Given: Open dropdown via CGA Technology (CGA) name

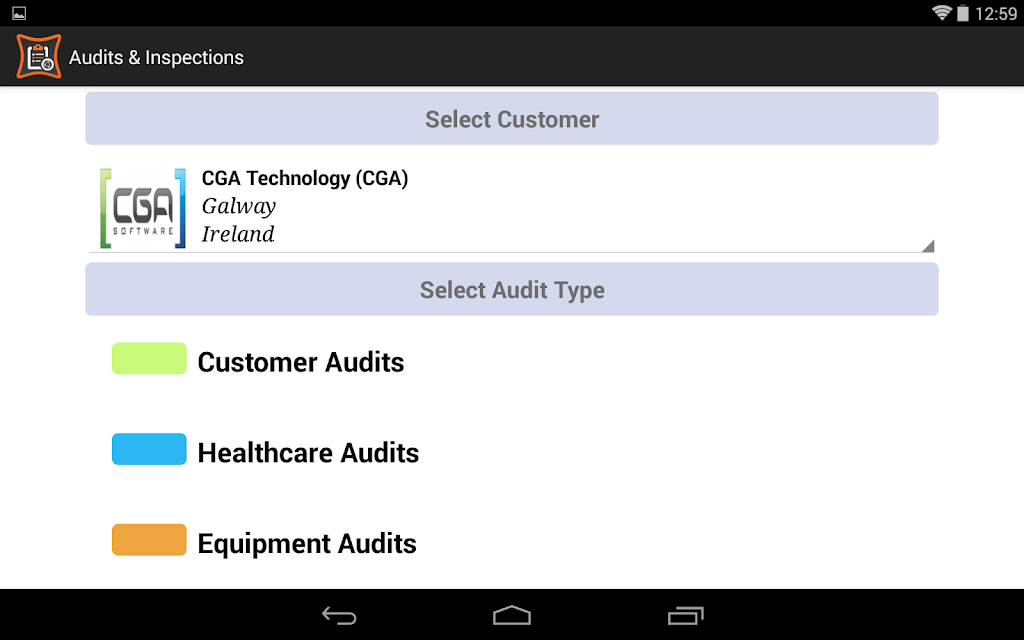Looking at the screenshot, I should point(305,178).
